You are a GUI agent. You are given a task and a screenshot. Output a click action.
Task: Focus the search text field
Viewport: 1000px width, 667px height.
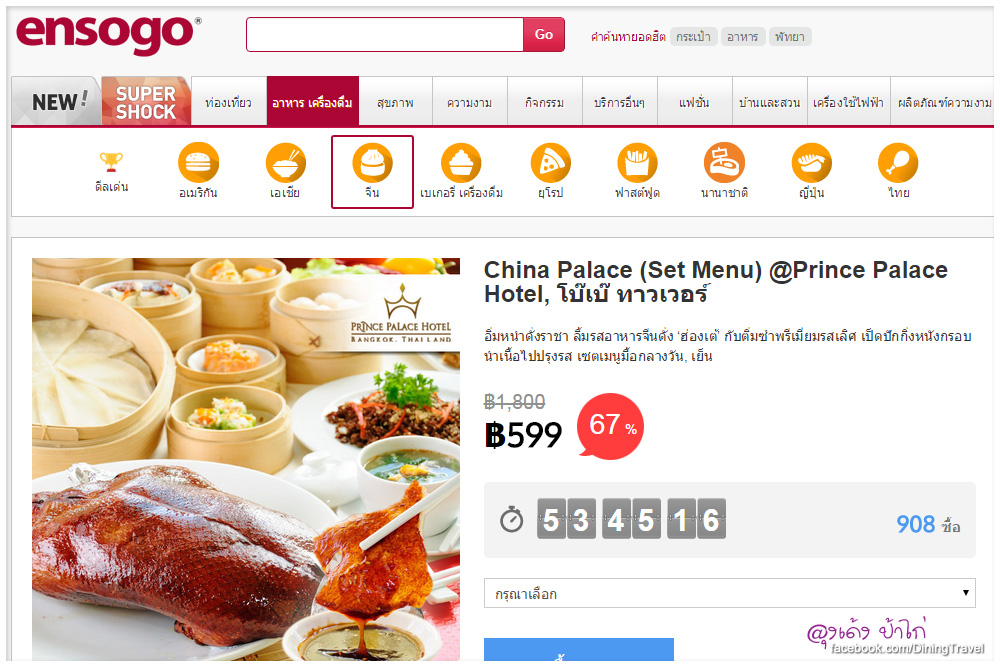click(385, 34)
